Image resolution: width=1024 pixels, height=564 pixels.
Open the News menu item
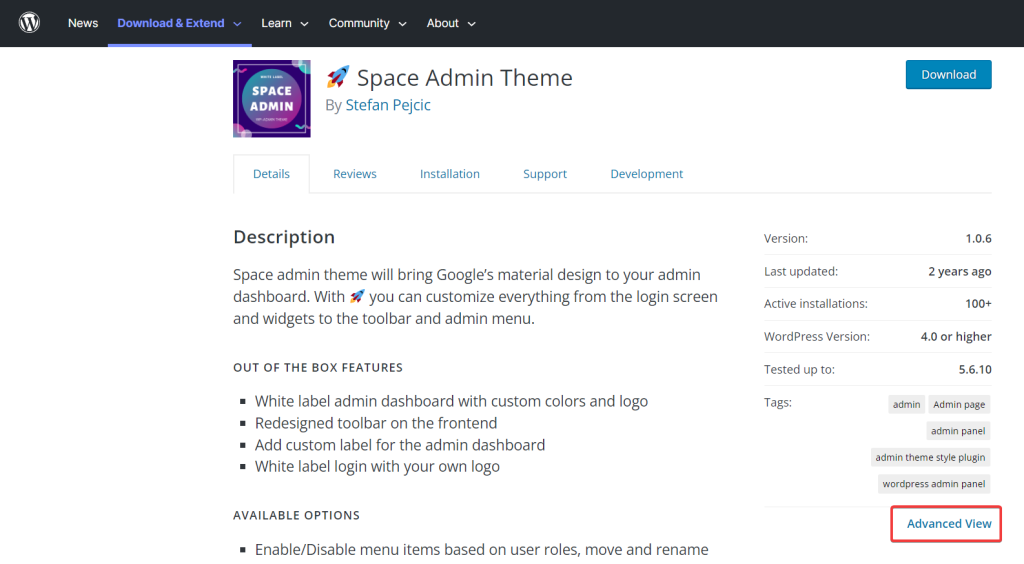[83, 23]
